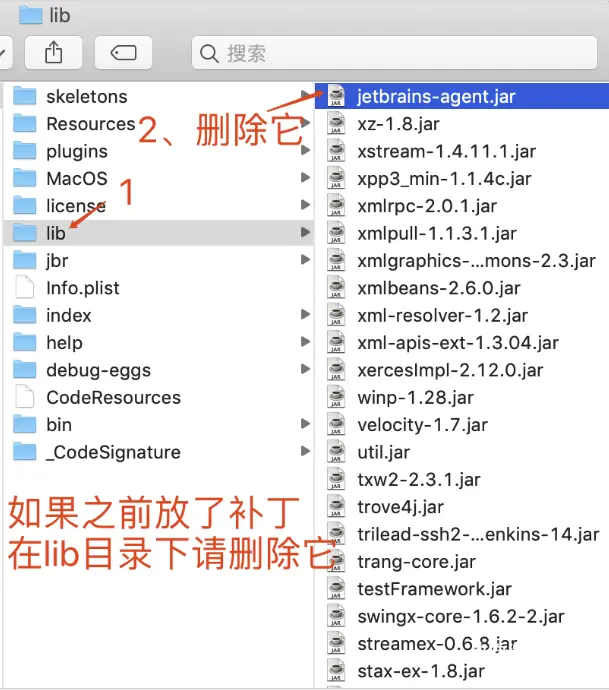
Task: Select the Info.plist file icon
Action: click(25, 287)
